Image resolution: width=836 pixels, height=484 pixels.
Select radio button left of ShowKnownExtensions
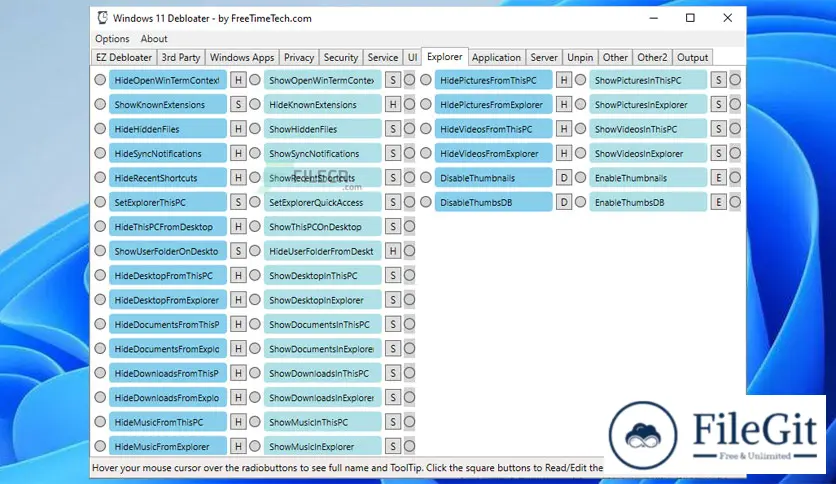click(x=100, y=104)
